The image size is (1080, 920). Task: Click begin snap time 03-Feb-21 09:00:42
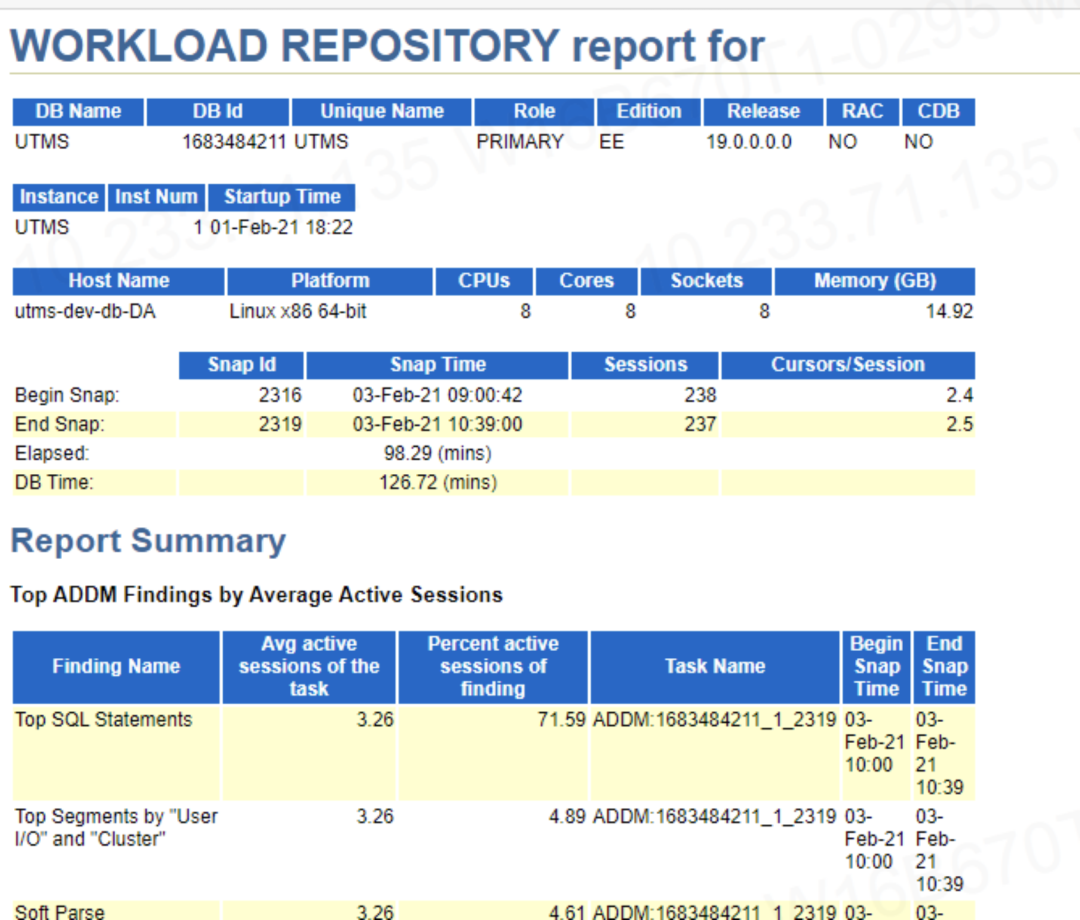437,395
